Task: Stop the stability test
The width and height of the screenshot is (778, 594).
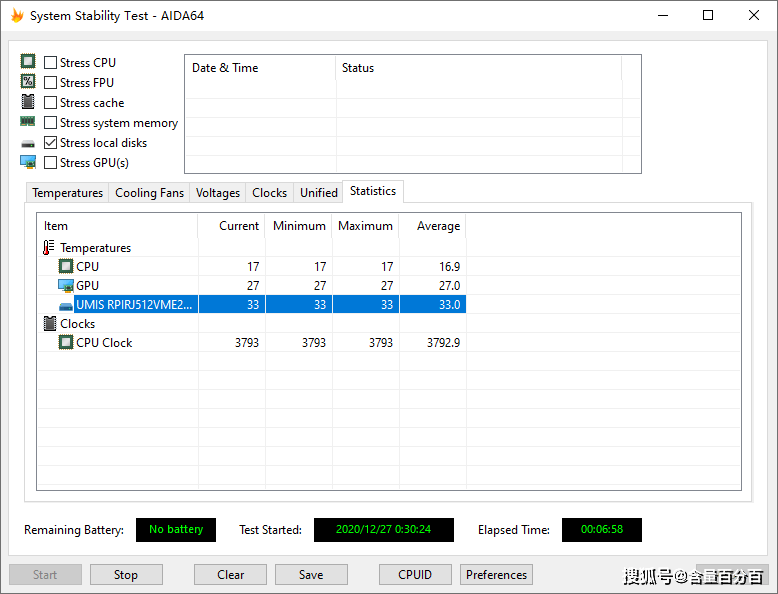Action: [126, 575]
